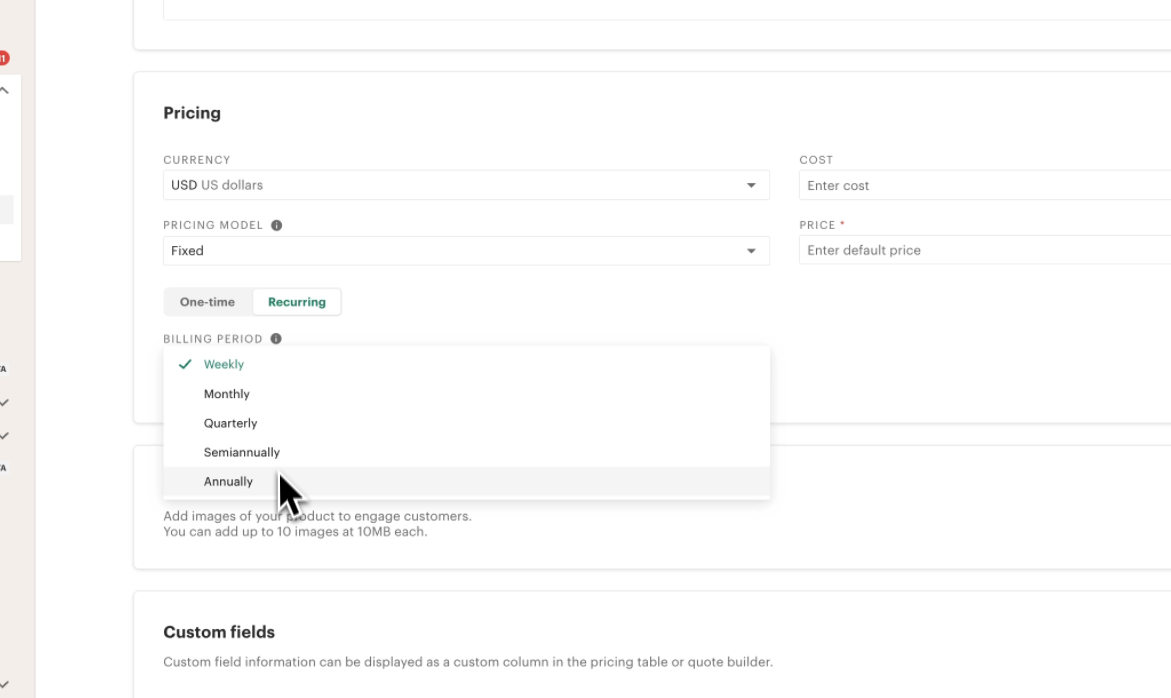The width and height of the screenshot is (1171, 698).
Task: Click the checkmark next to Weekly
Action: pos(183,364)
